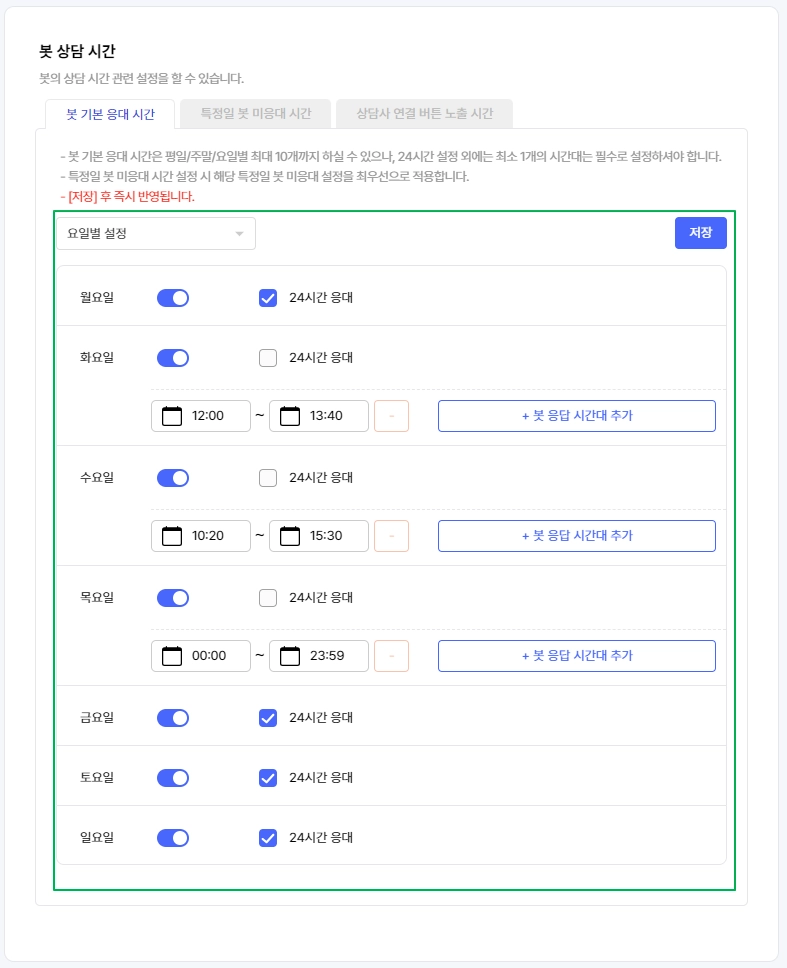This screenshot has width=787, height=968.
Task: Disable the 토요일 toggle switch
Action: coord(173,778)
